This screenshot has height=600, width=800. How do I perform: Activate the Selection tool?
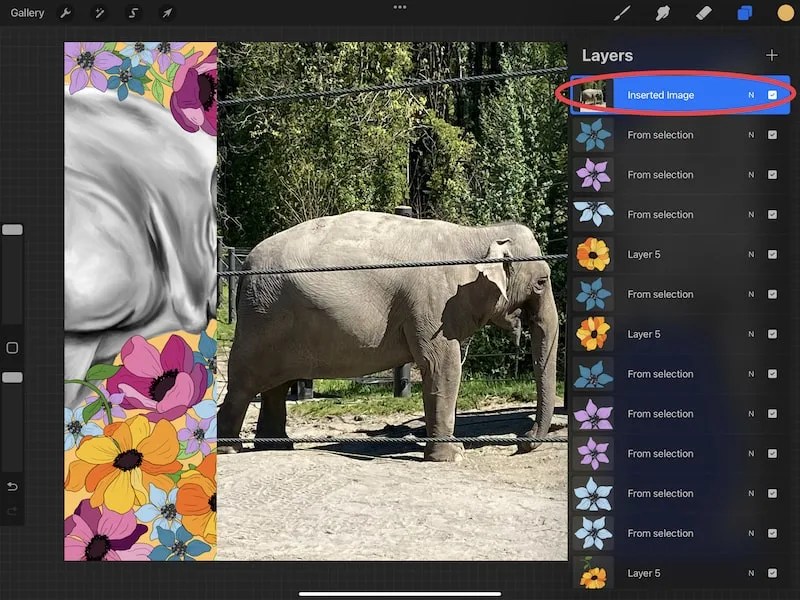[135, 13]
